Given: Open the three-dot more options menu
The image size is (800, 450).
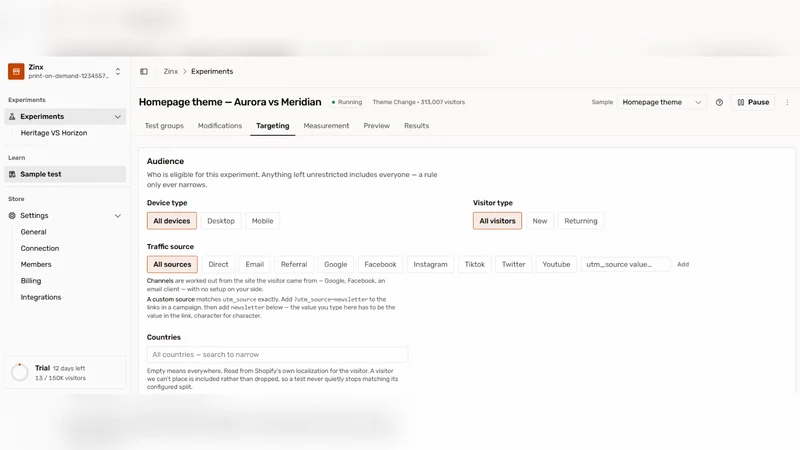Looking at the screenshot, I should 787,102.
